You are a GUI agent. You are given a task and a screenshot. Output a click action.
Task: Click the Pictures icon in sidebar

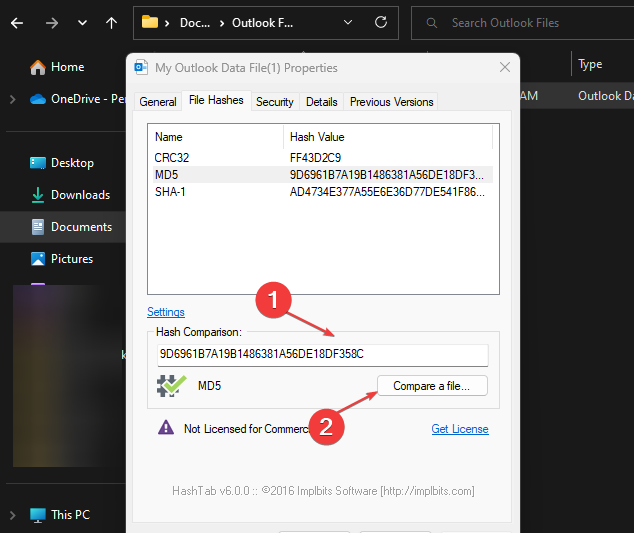click(38, 259)
